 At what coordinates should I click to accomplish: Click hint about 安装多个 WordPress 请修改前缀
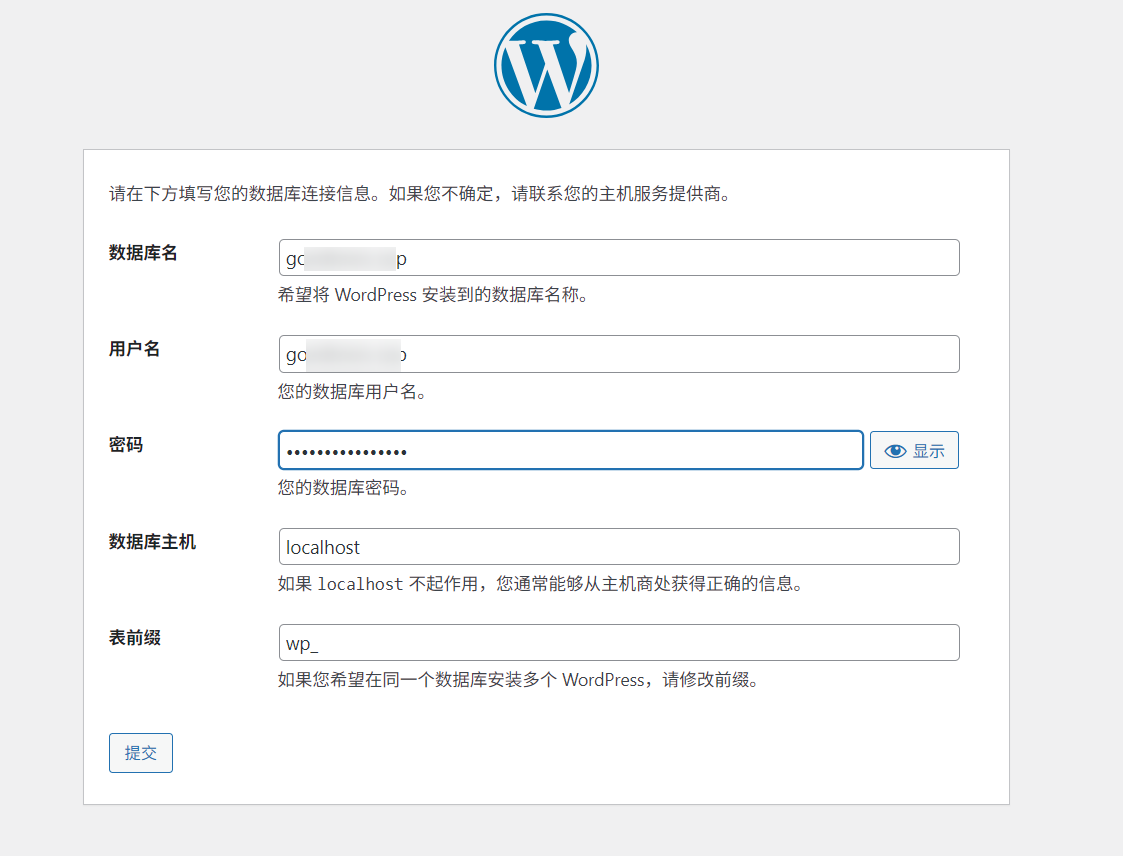point(519,680)
